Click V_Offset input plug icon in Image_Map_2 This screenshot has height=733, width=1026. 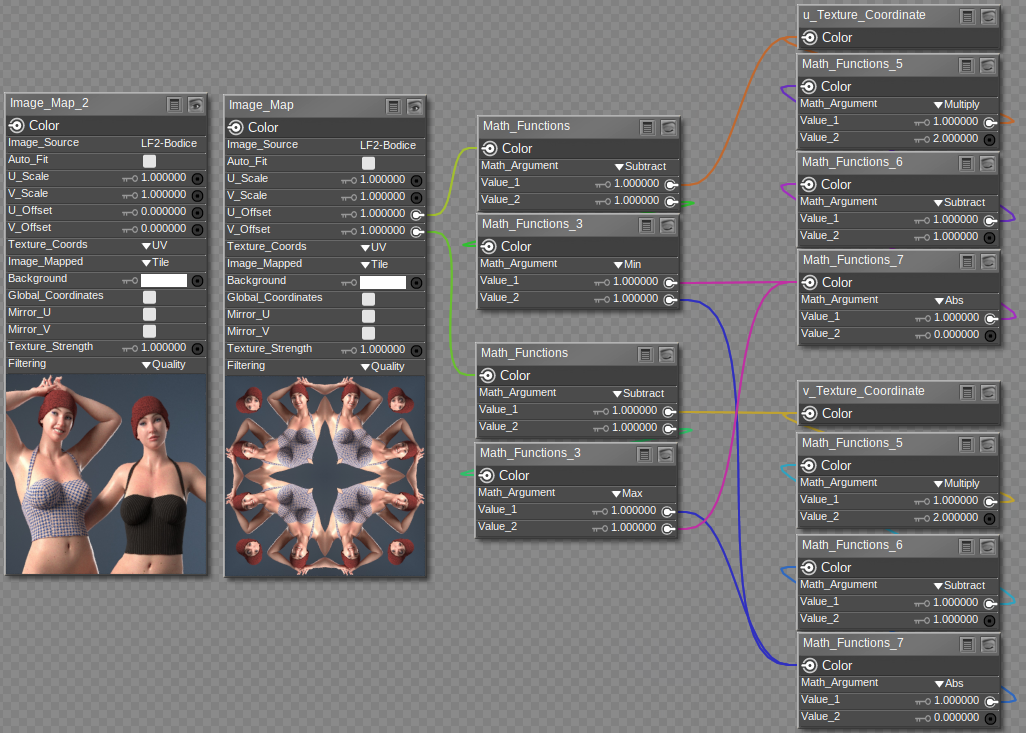(197, 229)
